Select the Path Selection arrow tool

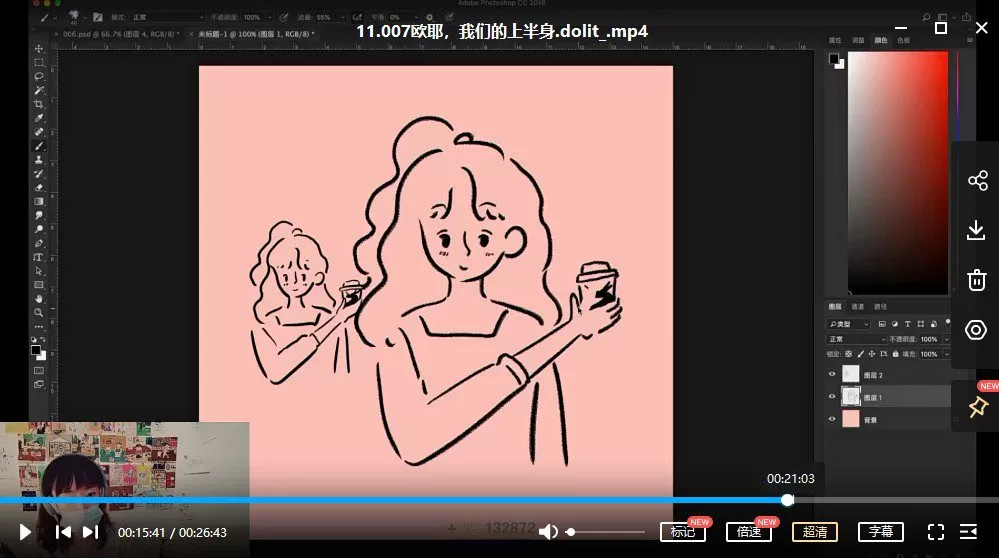(x=39, y=271)
